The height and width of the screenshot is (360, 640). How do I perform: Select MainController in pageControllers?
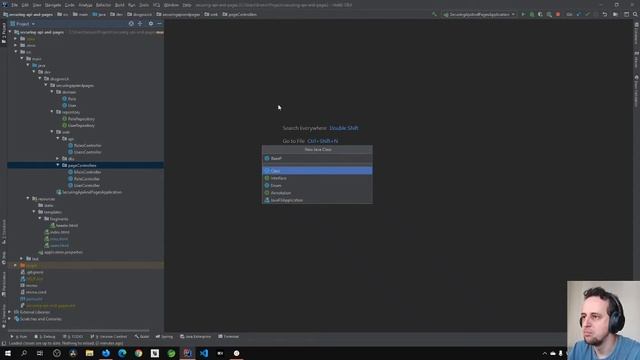click(x=87, y=172)
